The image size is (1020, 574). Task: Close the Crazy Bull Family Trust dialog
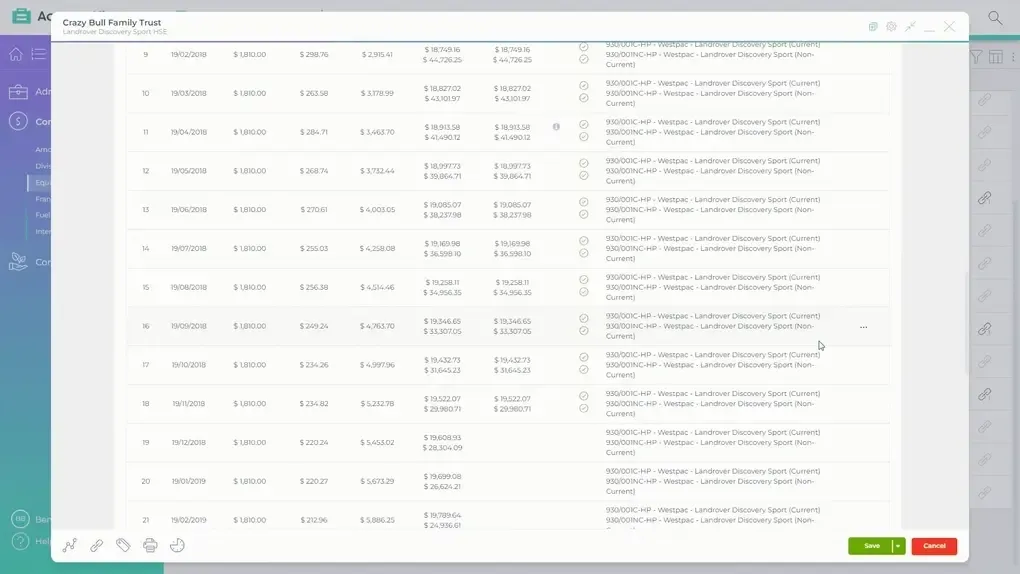click(x=950, y=27)
